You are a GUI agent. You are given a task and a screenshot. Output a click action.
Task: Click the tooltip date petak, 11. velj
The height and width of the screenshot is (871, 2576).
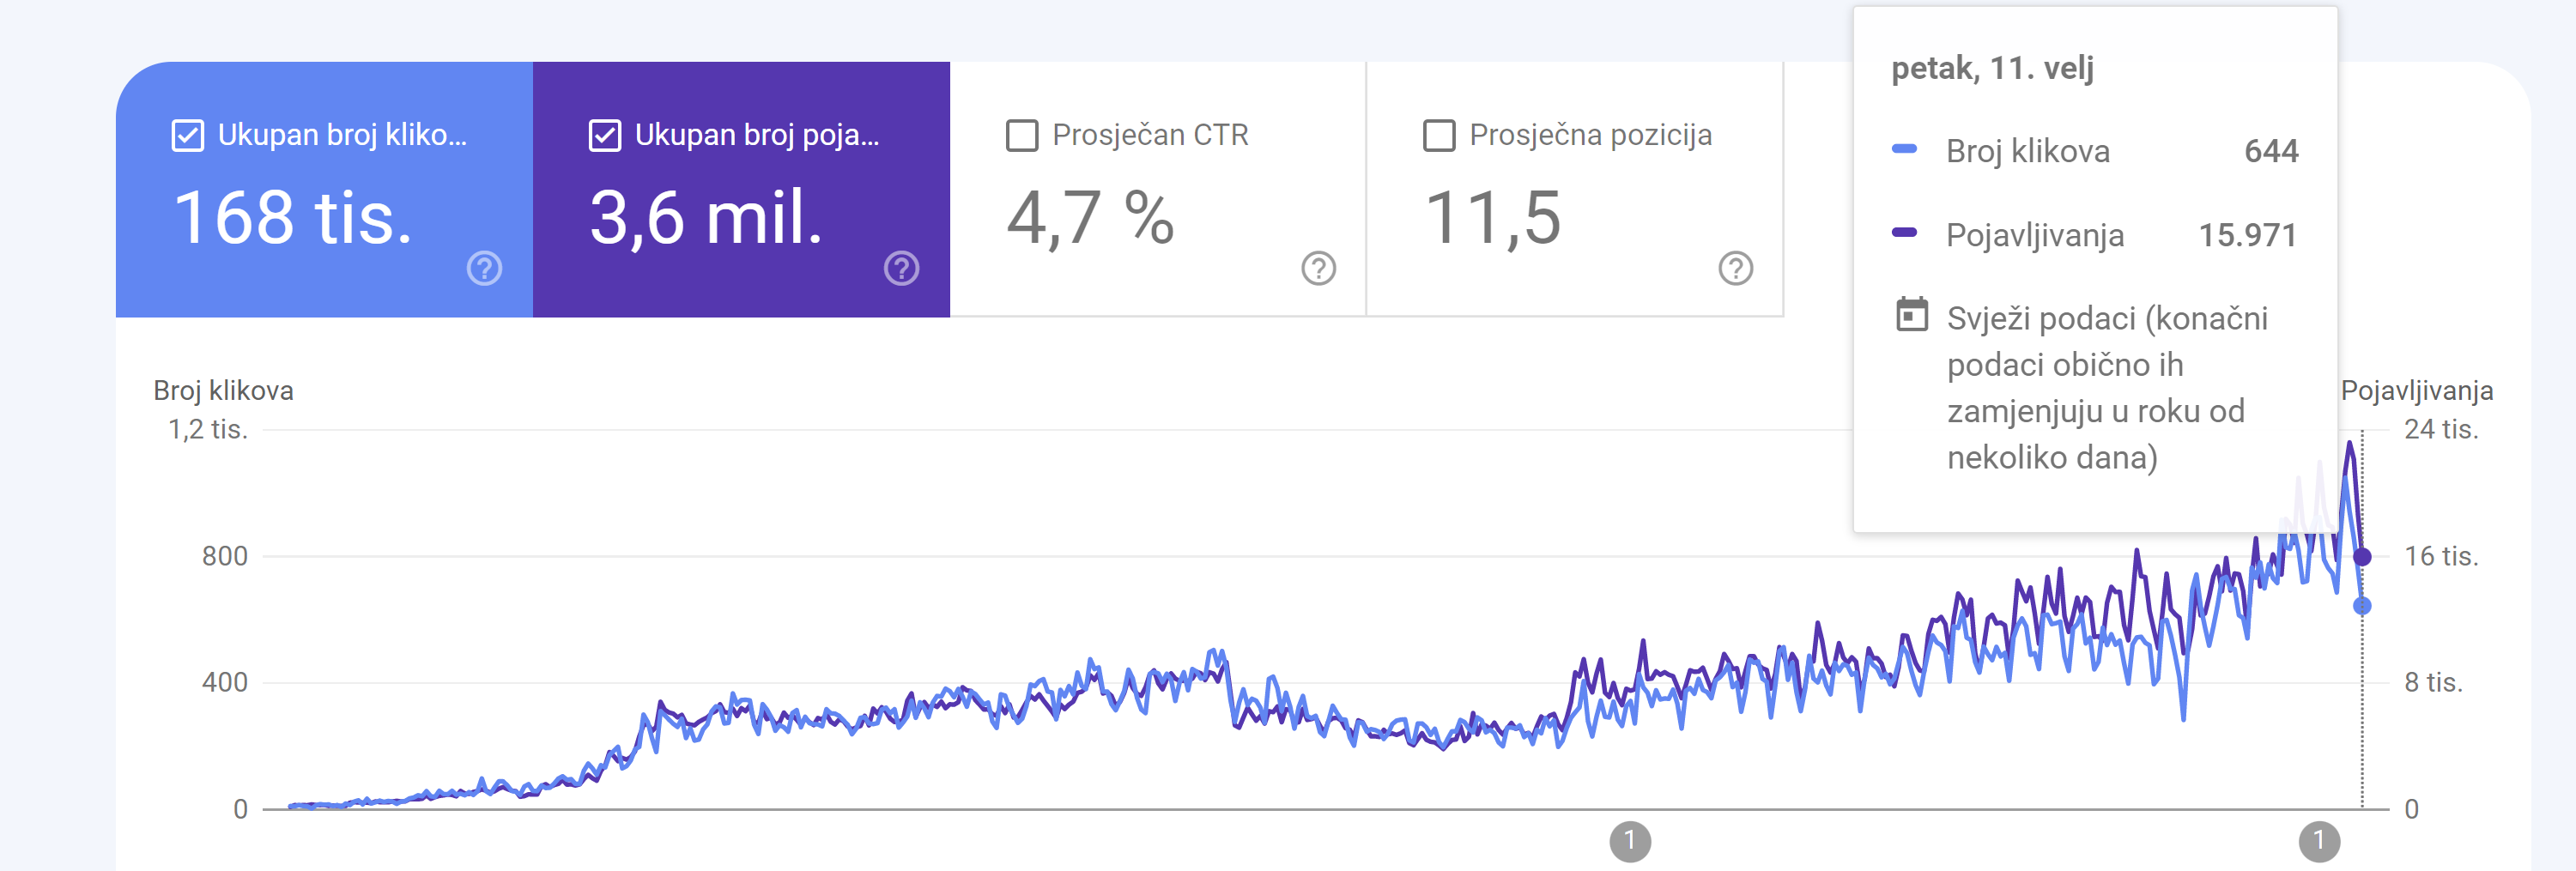point(1992,68)
